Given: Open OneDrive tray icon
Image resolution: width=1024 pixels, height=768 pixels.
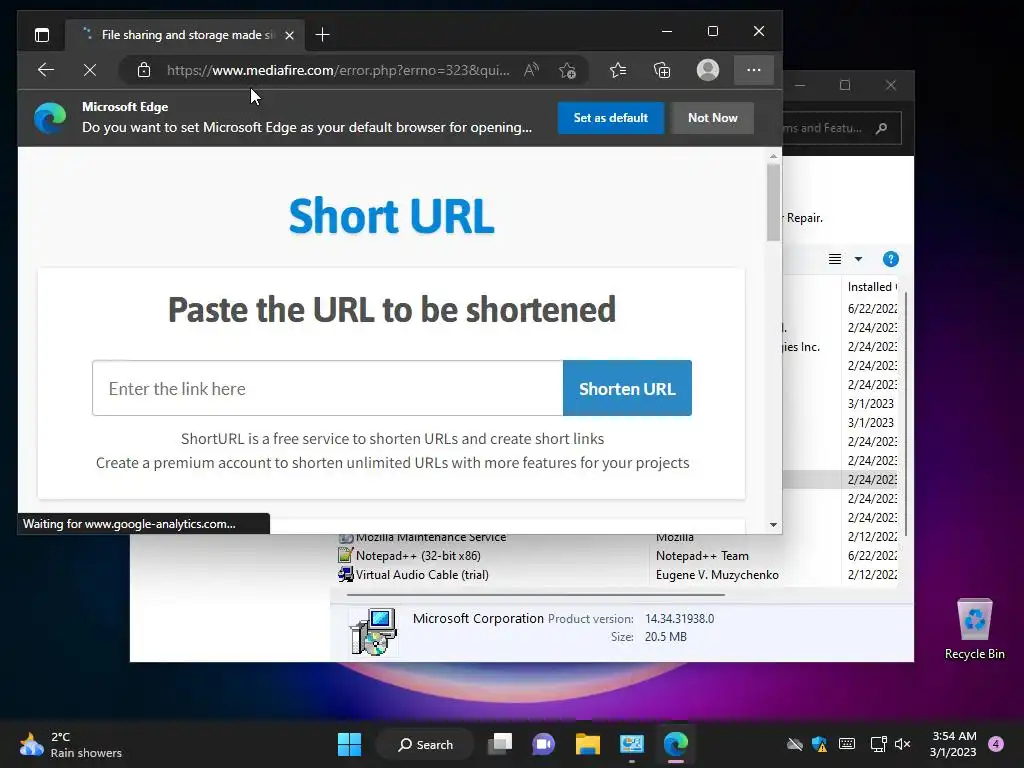Looking at the screenshot, I should click(795, 744).
